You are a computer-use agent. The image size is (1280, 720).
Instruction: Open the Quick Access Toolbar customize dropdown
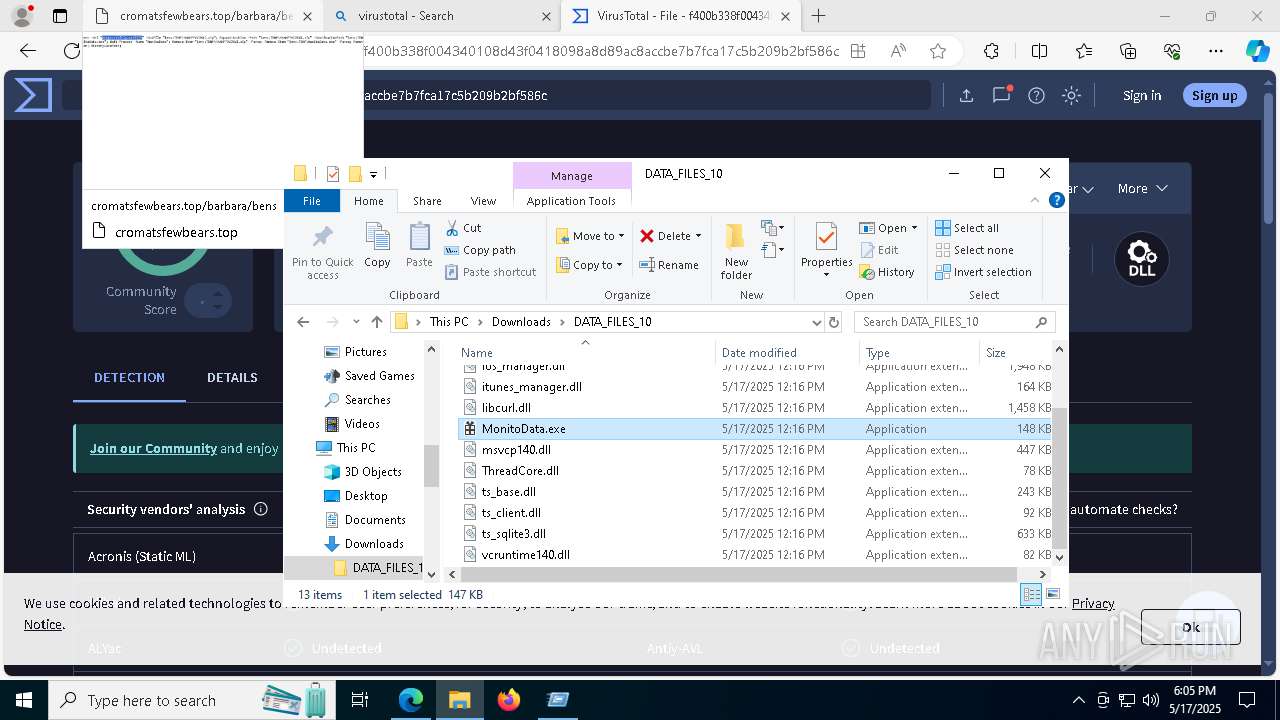pyautogui.click(x=374, y=174)
